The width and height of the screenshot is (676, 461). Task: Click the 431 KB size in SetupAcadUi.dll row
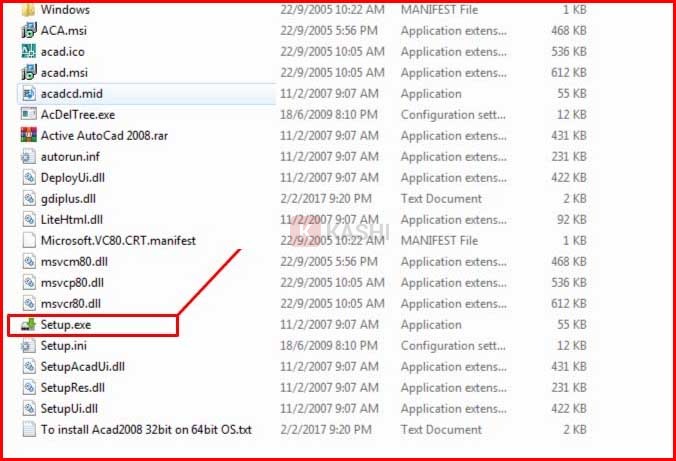569,367
